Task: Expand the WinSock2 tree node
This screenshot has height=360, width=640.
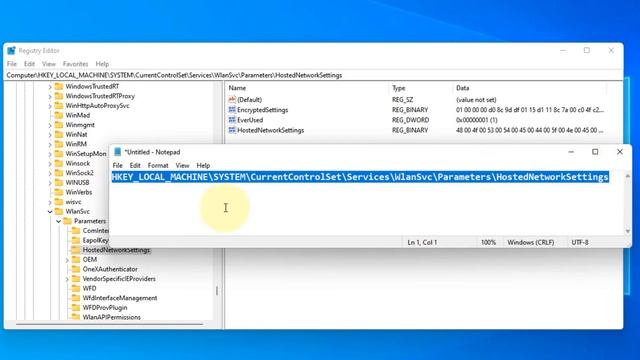Action: [x=50, y=173]
